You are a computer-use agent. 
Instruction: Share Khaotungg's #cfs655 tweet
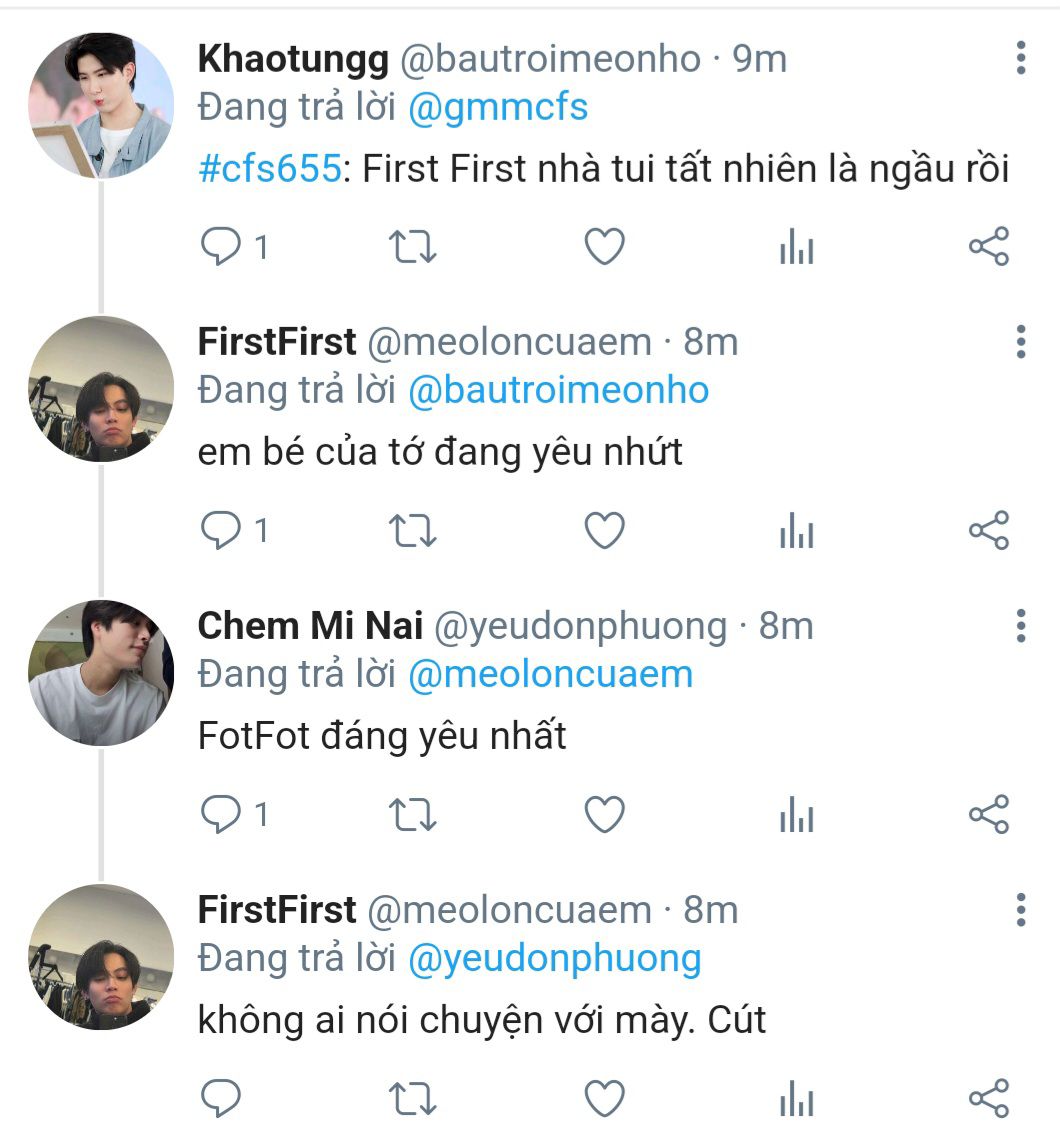click(989, 246)
